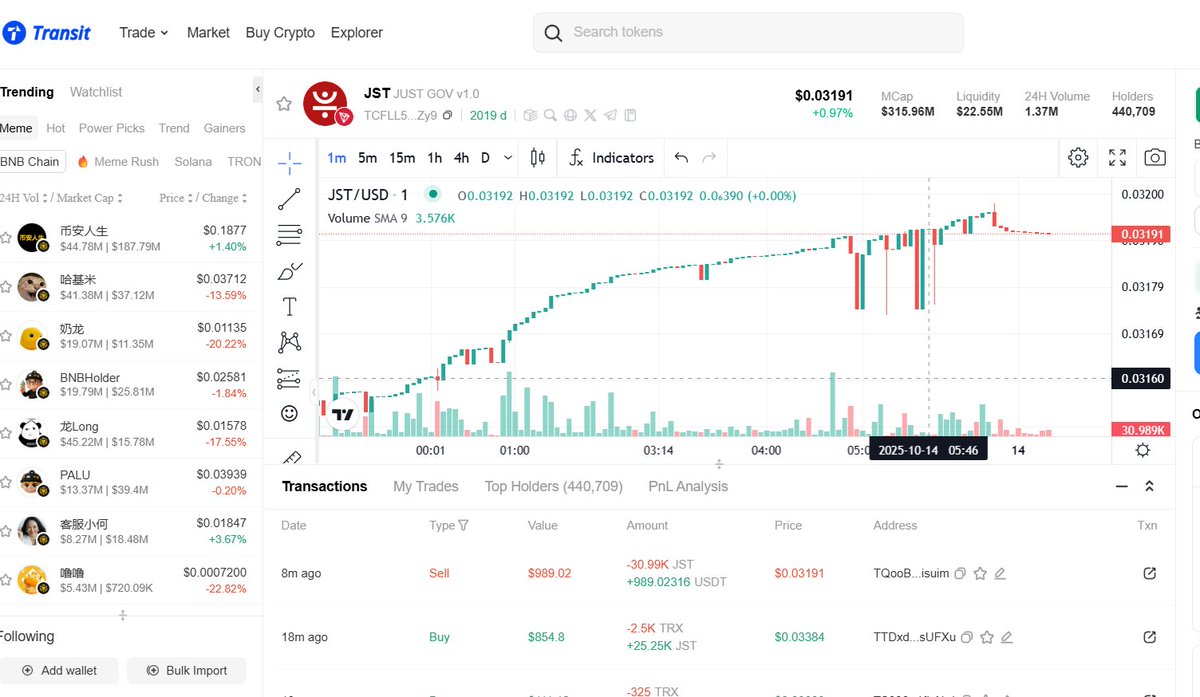Open the Sell transaction in explorer
The image size is (1200, 697).
point(1149,573)
